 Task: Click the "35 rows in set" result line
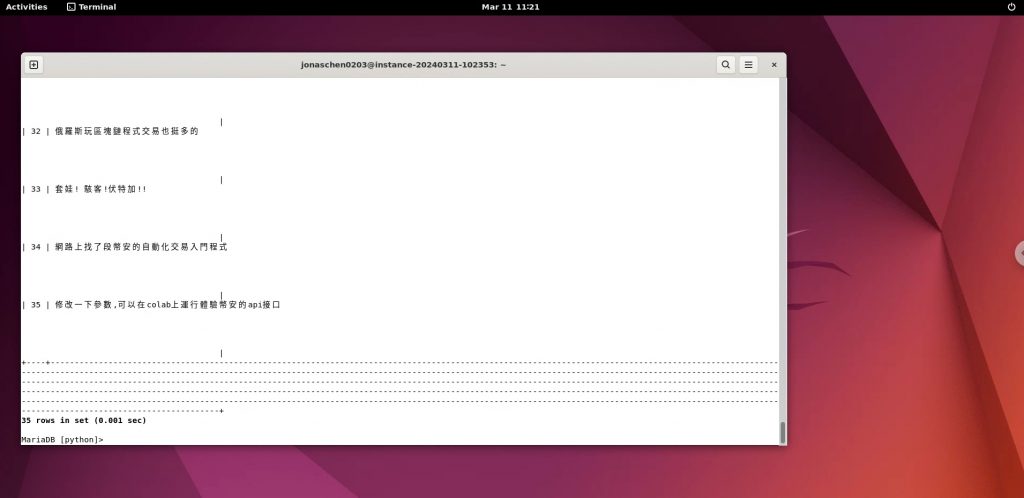pos(84,421)
